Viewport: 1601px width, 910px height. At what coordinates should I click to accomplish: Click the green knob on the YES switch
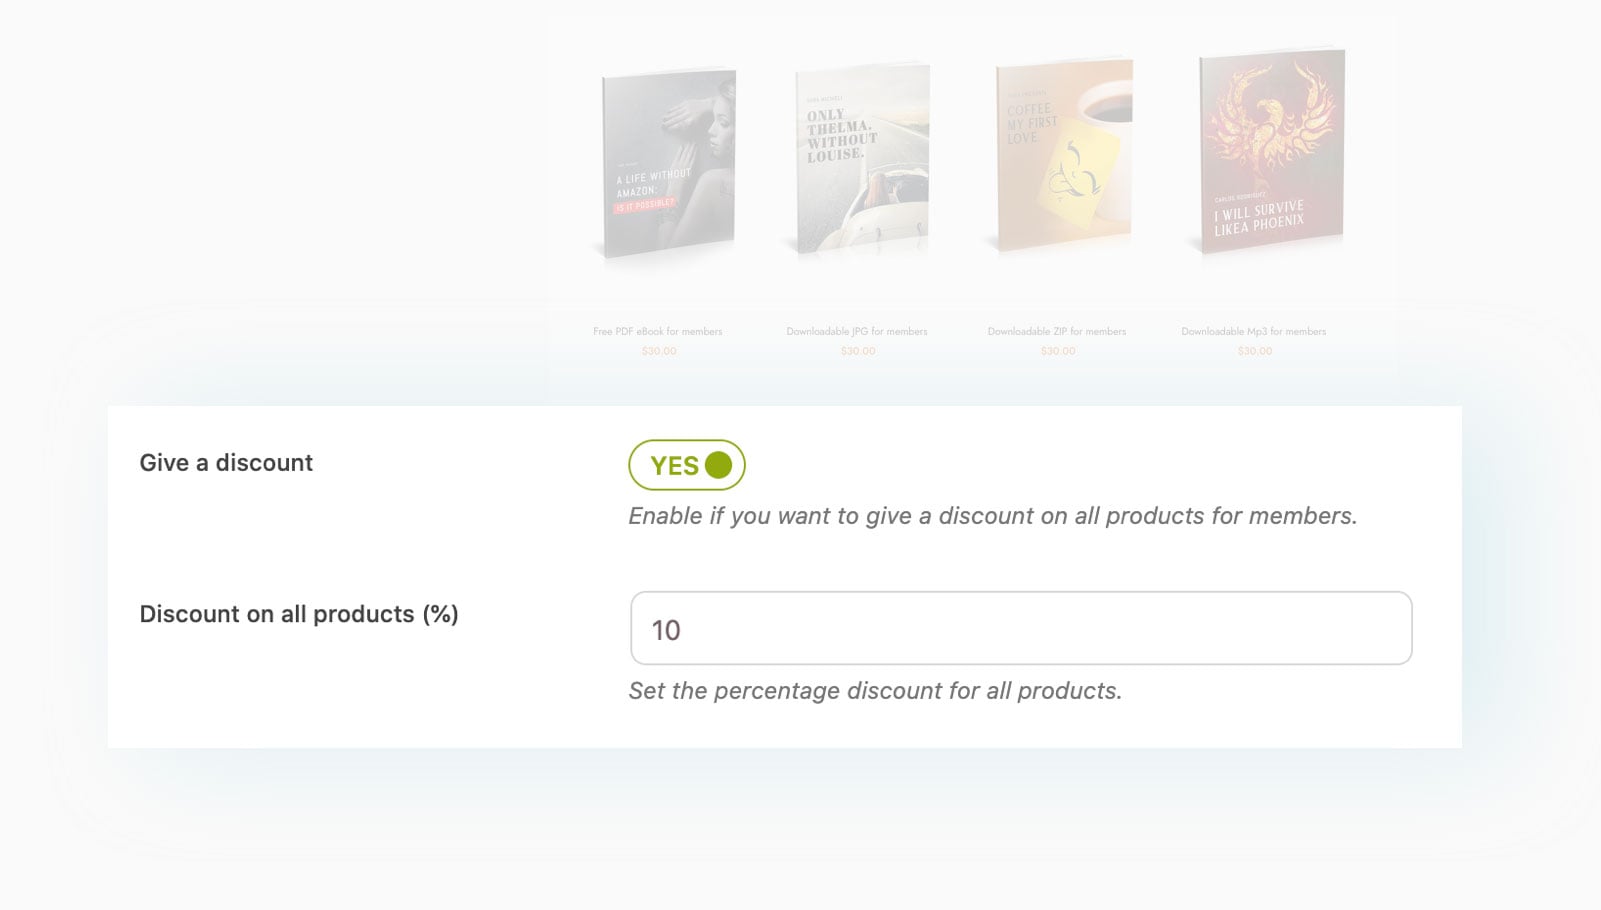coord(718,465)
